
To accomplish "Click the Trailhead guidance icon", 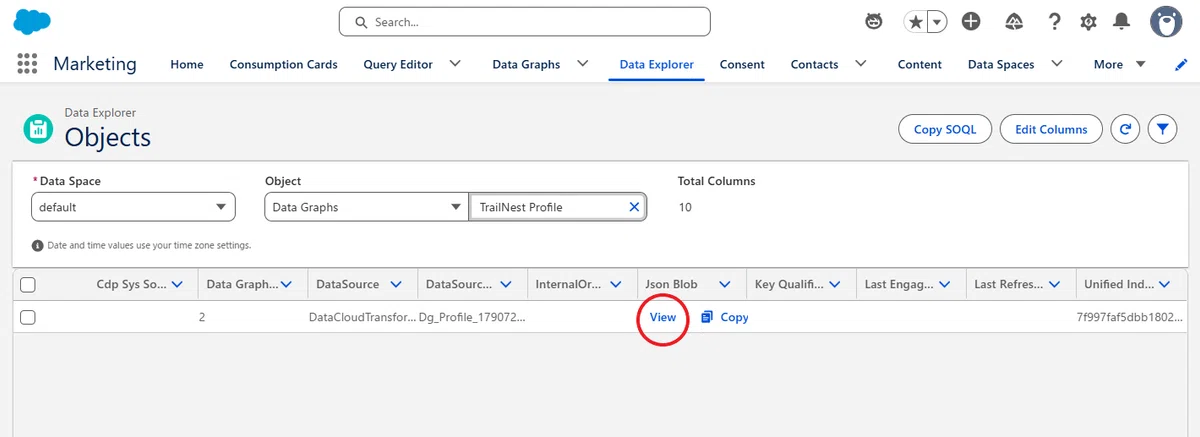I will tap(1013, 21).
